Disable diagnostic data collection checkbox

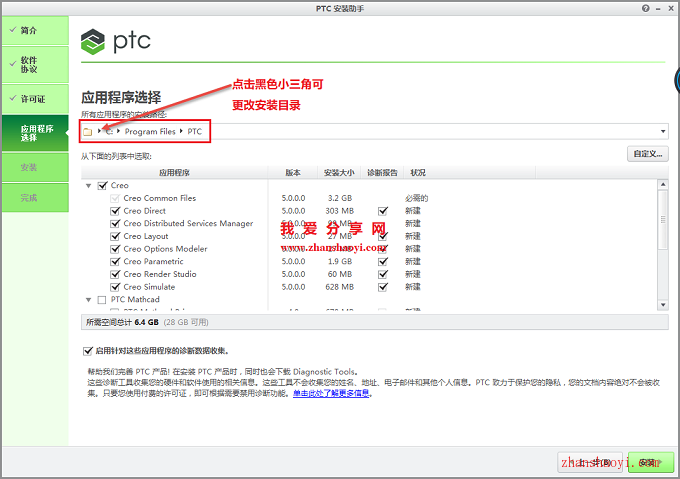click(88, 351)
